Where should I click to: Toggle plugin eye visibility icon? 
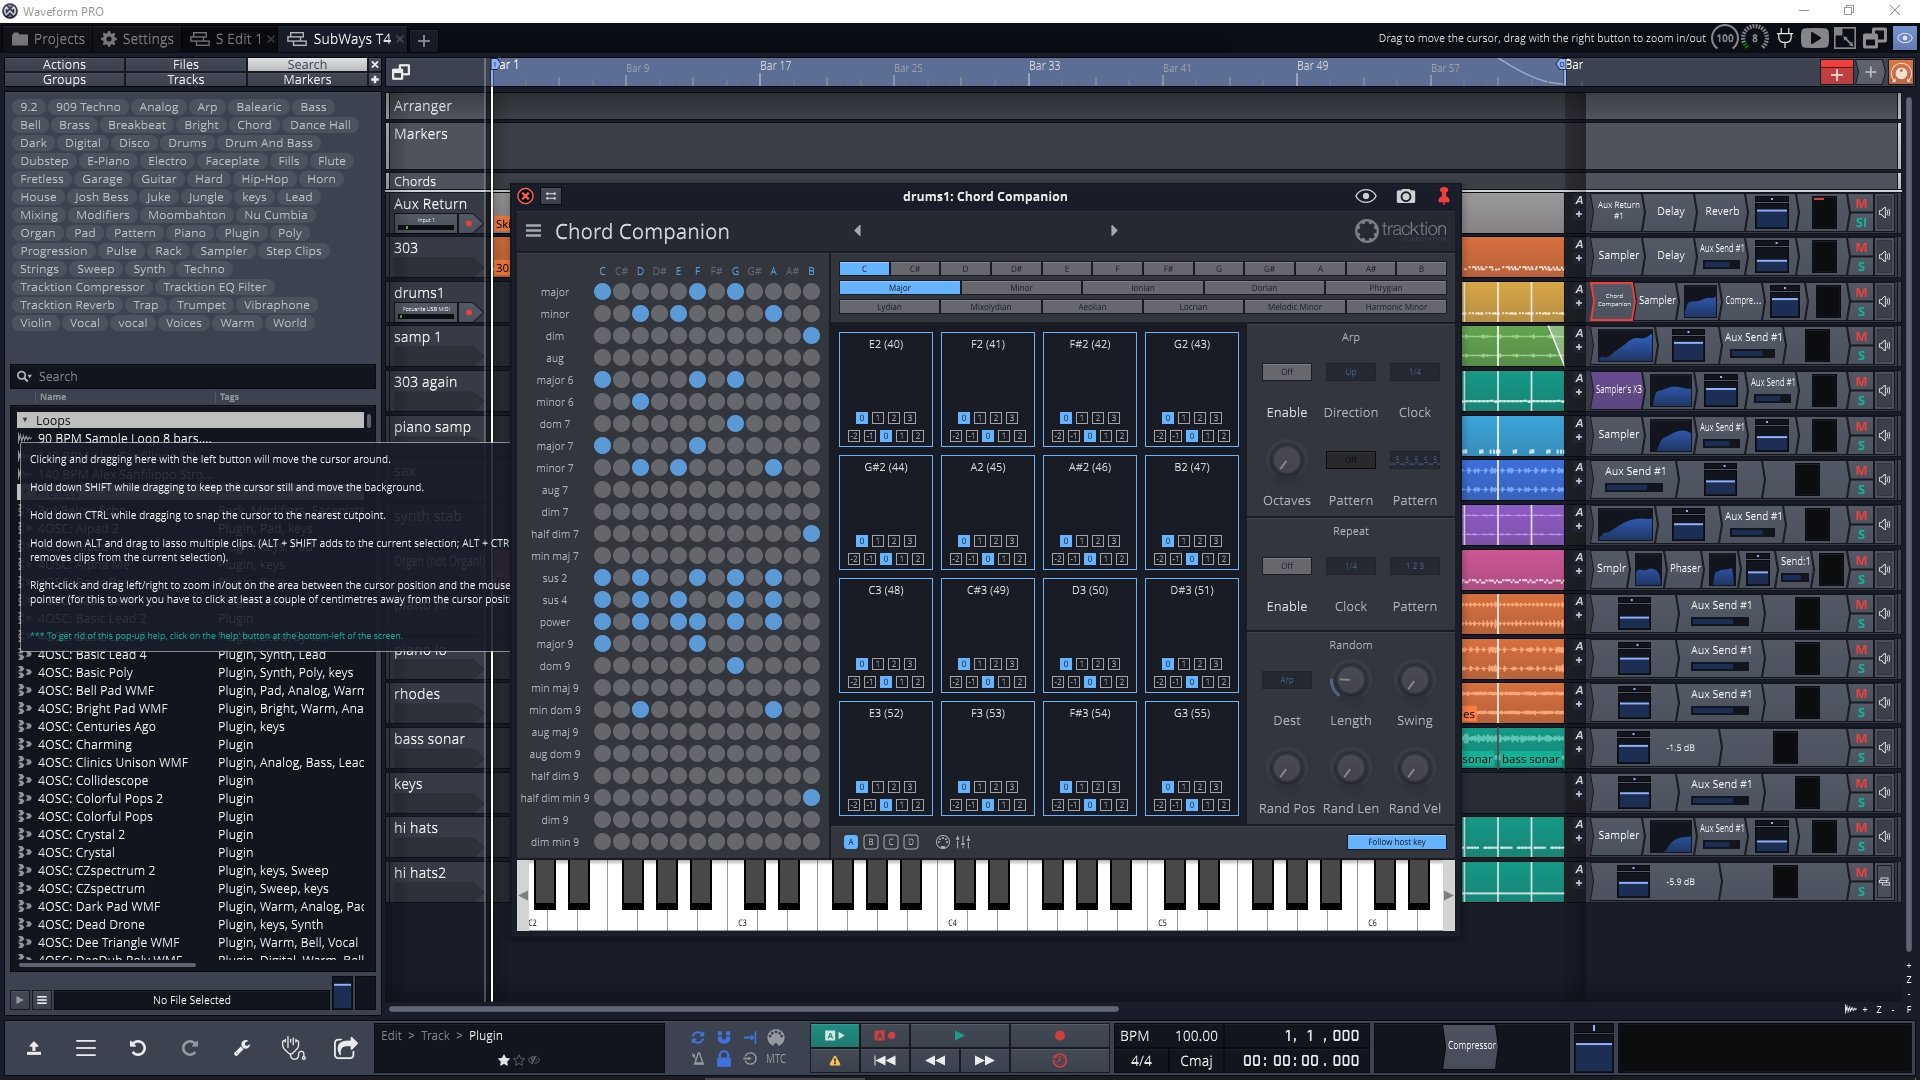click(1365, 196)
